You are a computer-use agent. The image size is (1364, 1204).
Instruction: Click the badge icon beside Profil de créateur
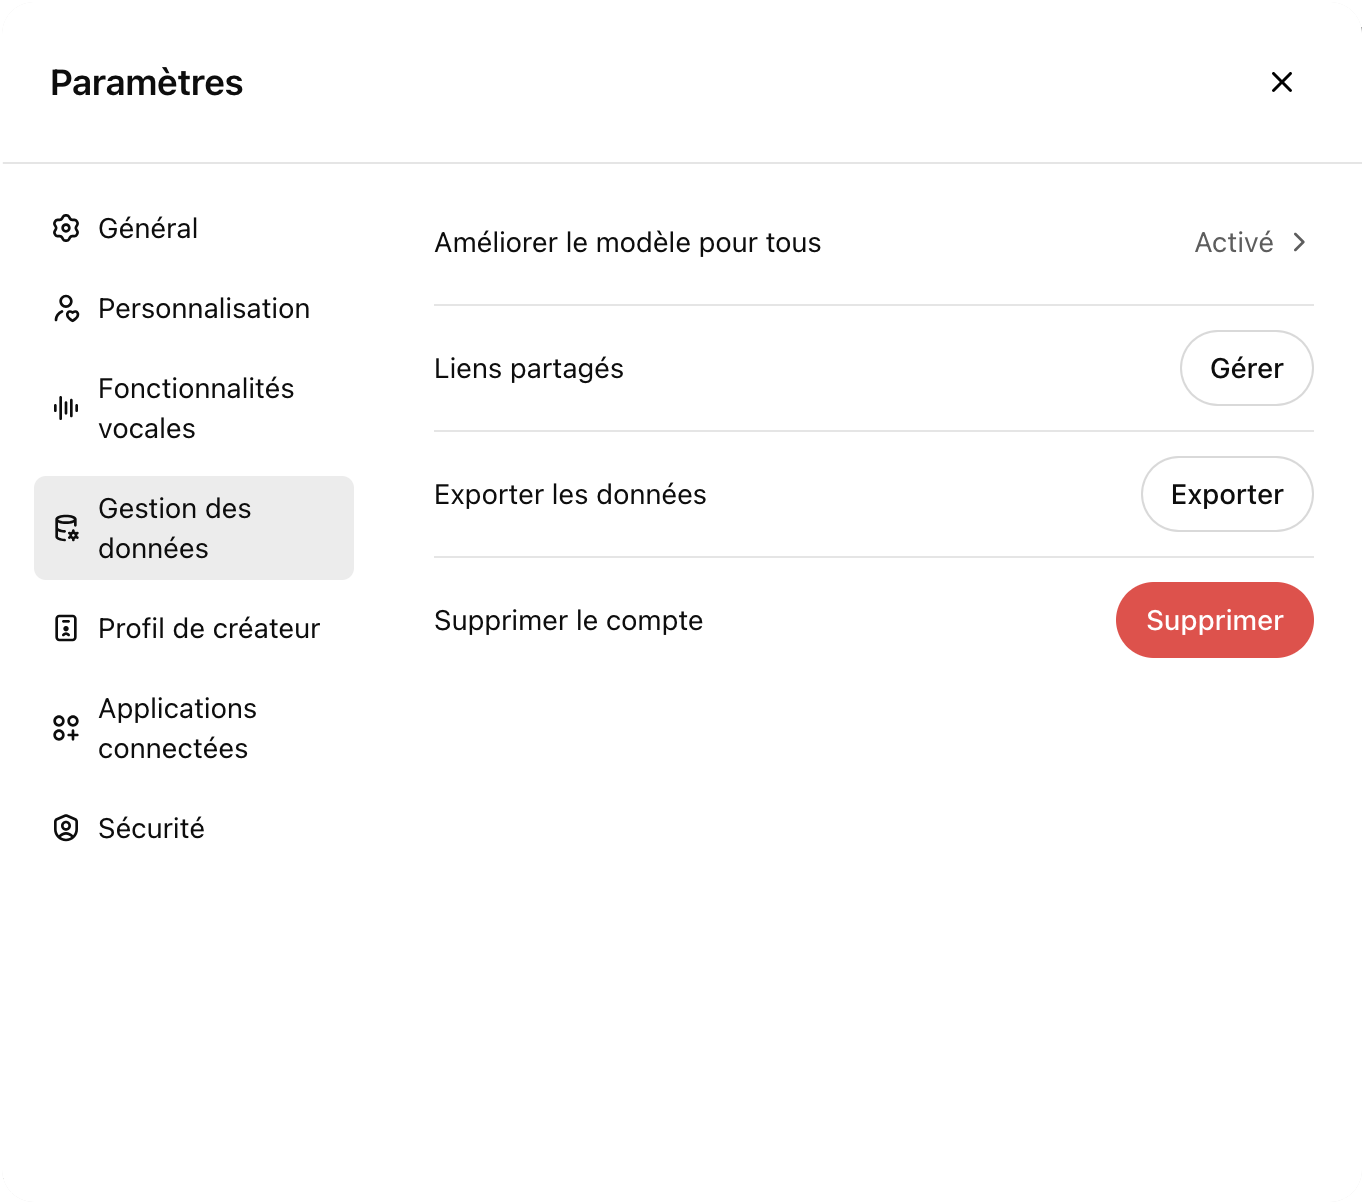pyautogui.click(x=66, y=628)
